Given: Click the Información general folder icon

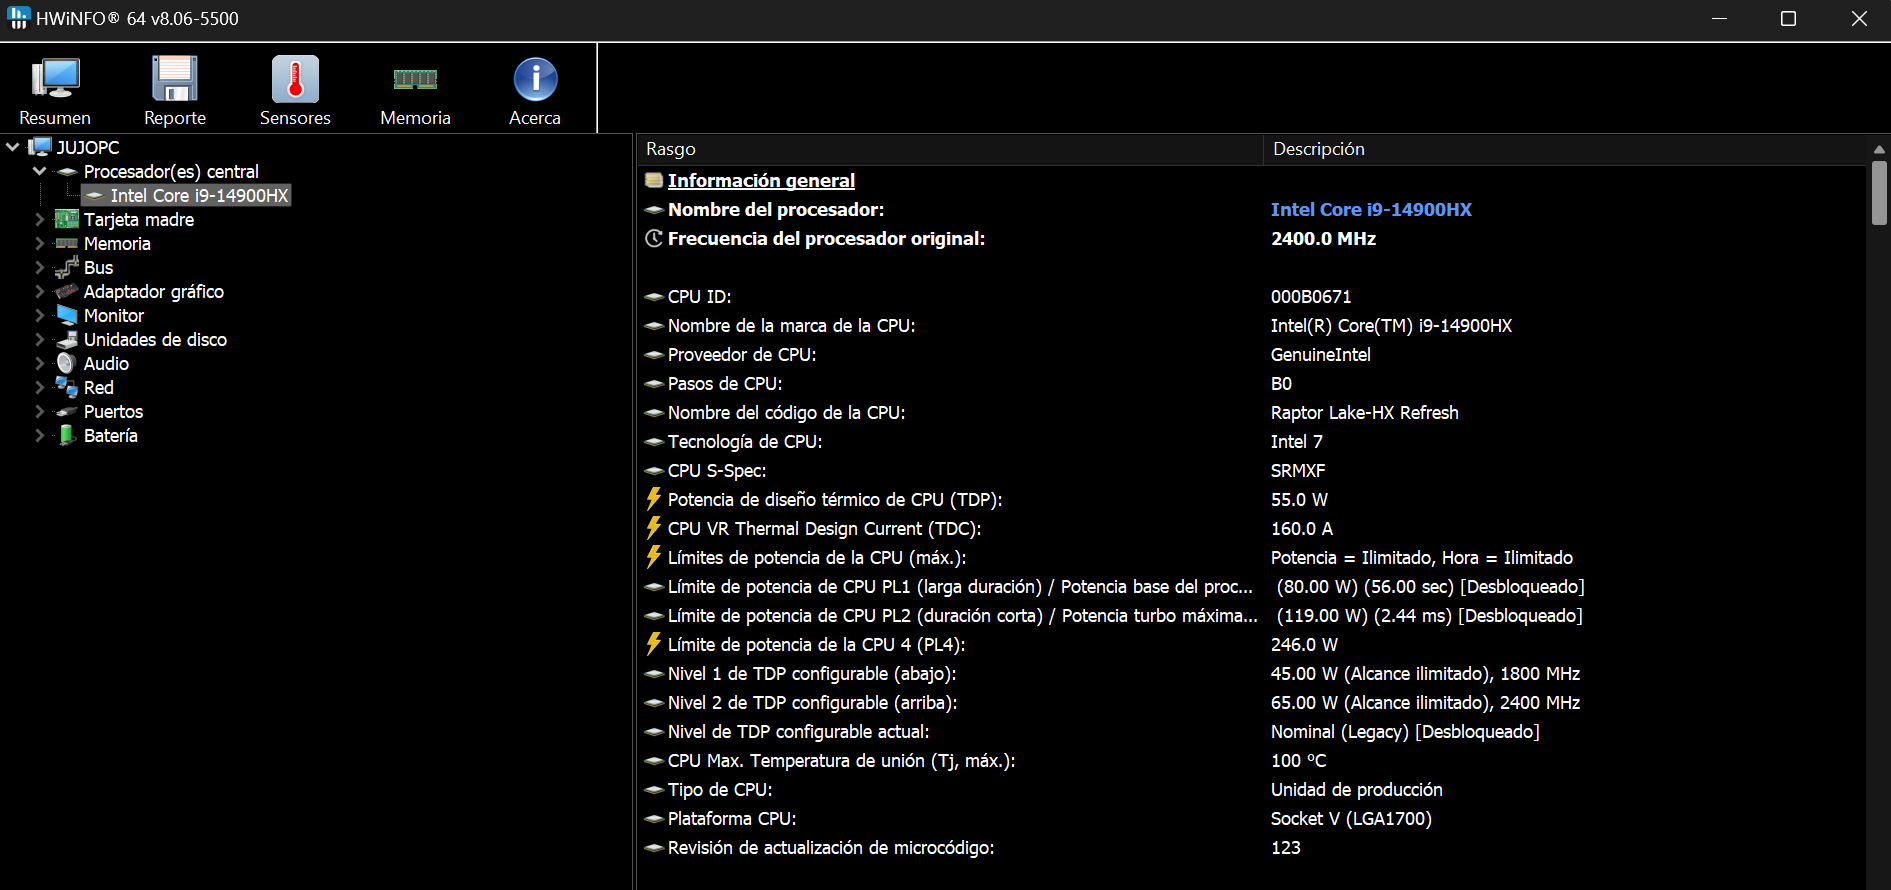Looking at the screenshot, I should [654, 180].
